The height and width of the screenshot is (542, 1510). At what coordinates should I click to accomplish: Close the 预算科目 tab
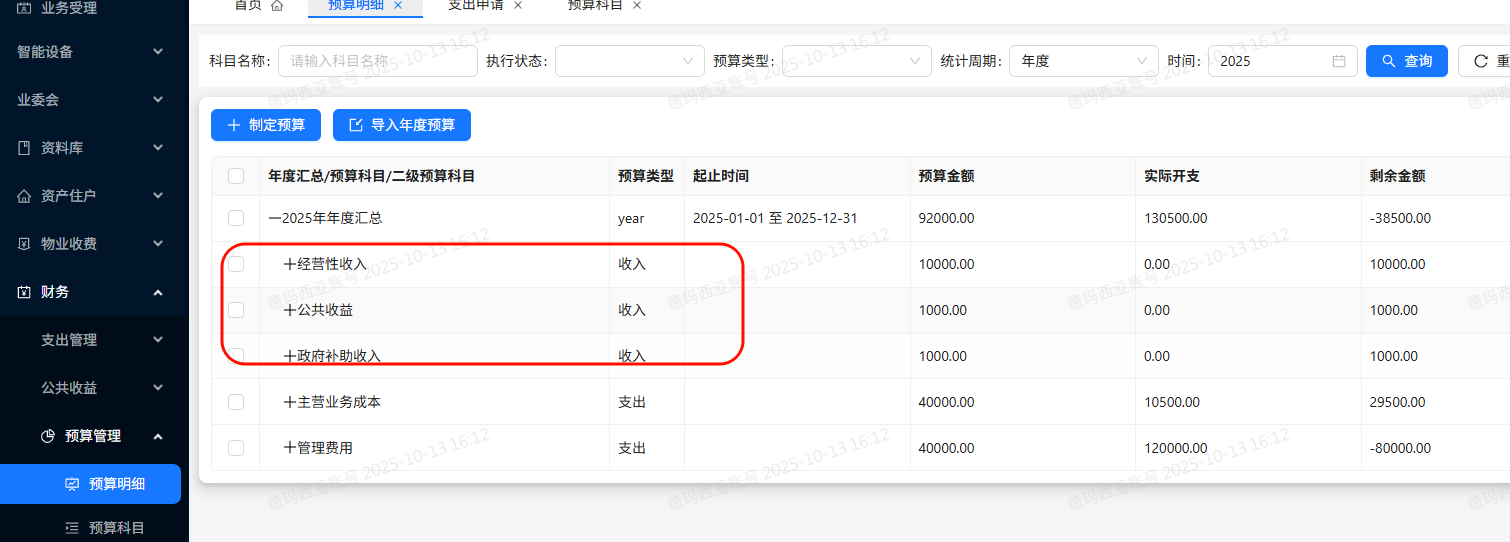(x=637, y=5)
